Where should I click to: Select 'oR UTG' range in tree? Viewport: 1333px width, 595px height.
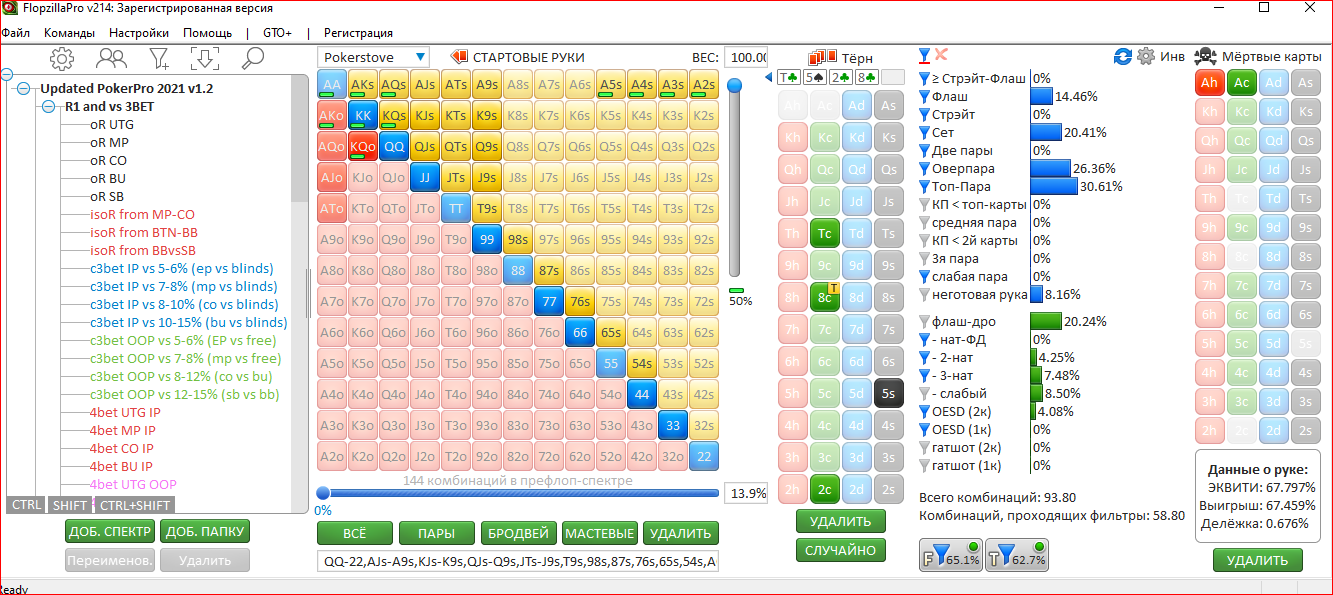[111, 125]
